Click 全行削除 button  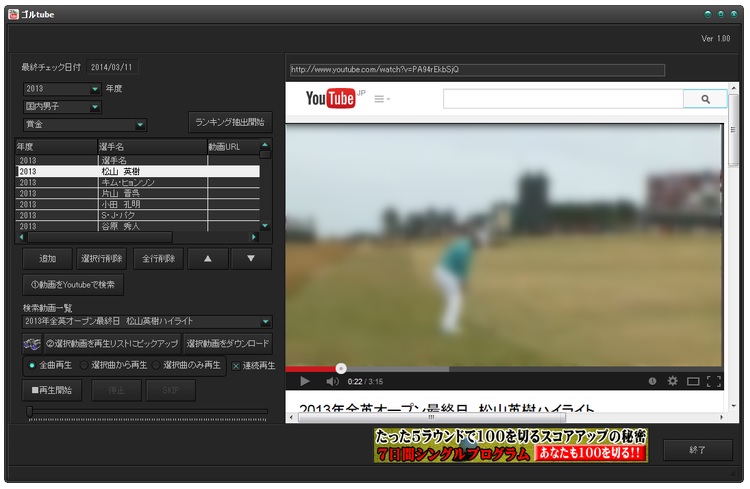click(158, 258)
